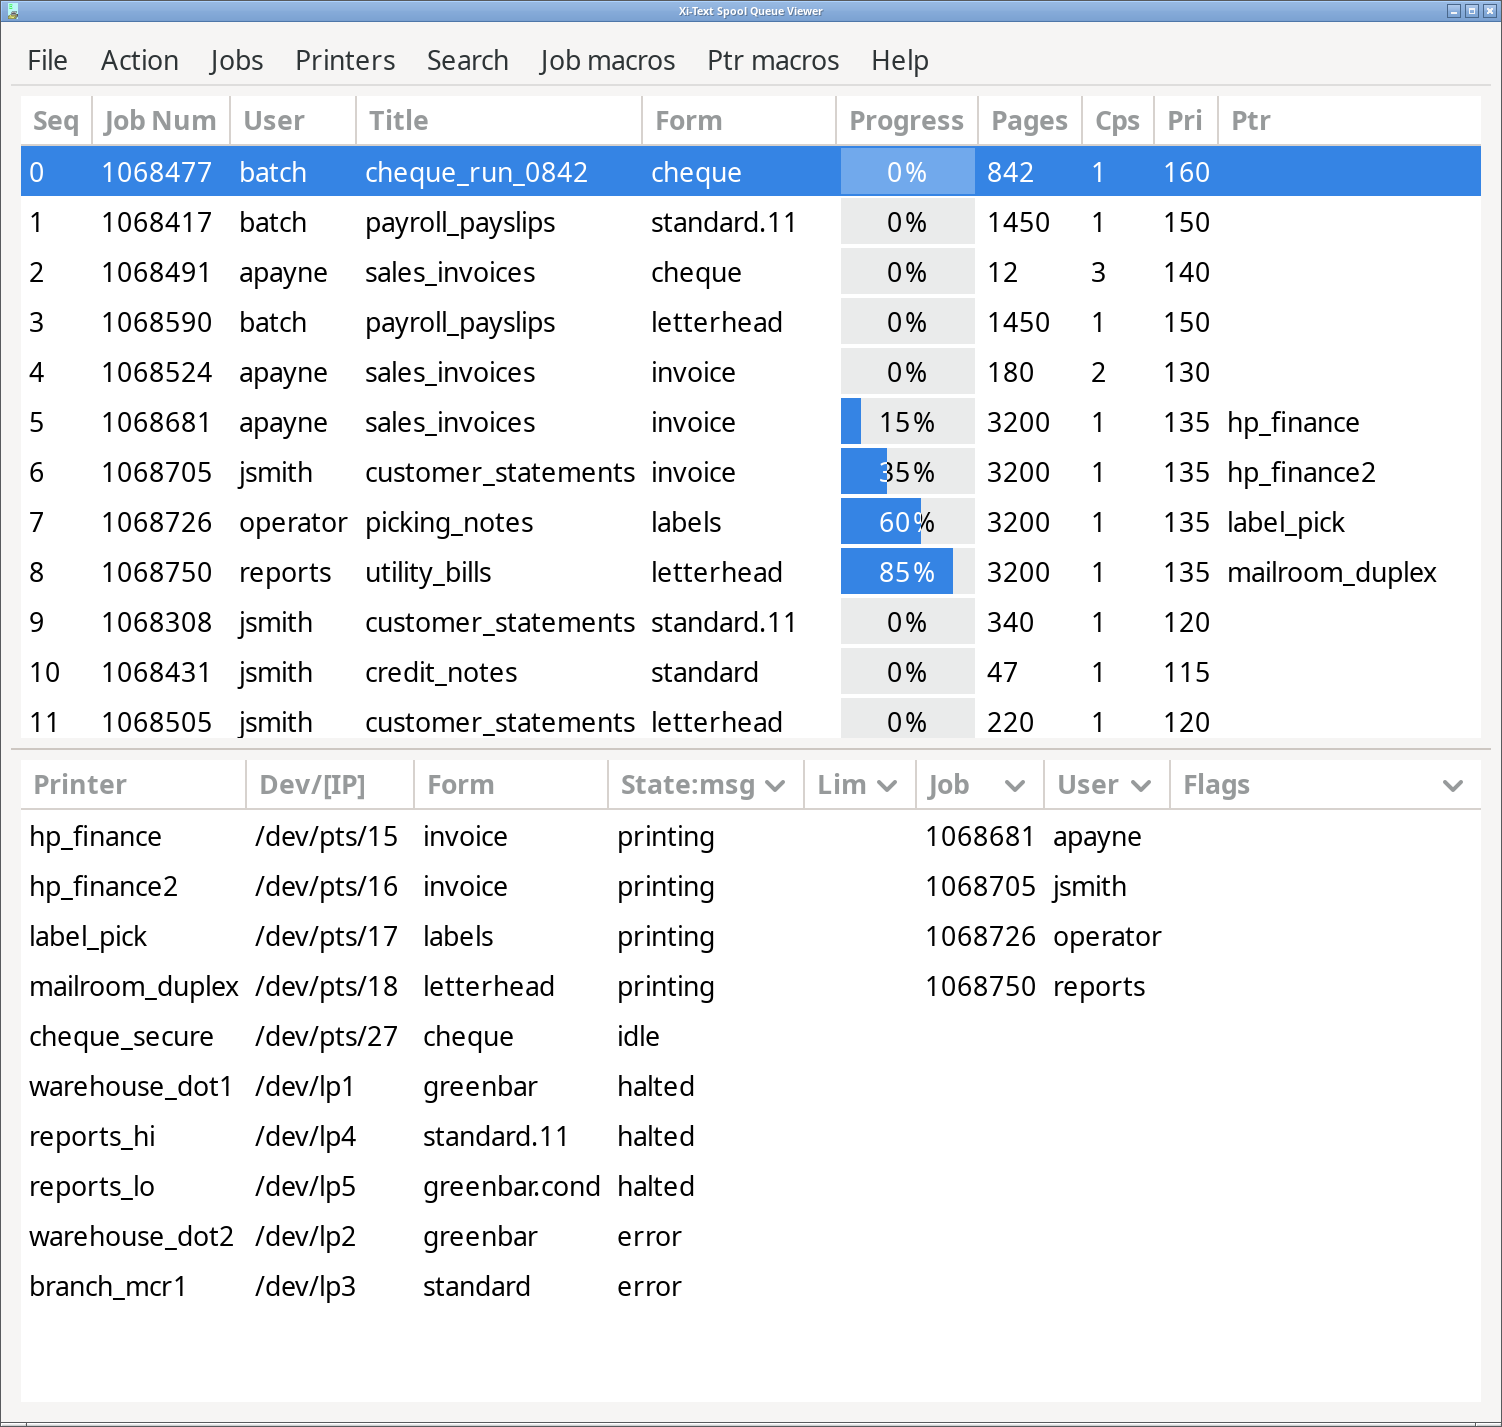Viewport: 1502px width, 1427px height.
Task: Click user operator in printer list
Action: pyautogui.click(x=1107, y=937)
